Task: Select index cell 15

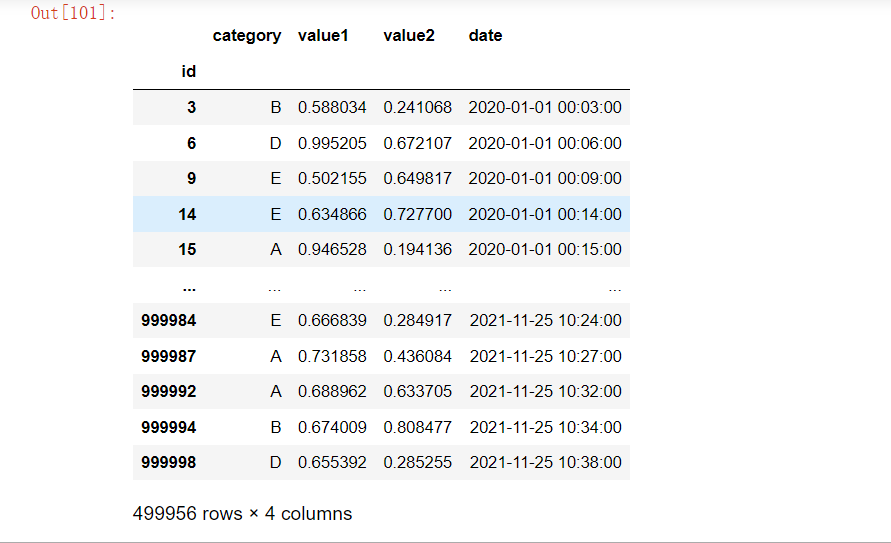Action: click(187, 249)
